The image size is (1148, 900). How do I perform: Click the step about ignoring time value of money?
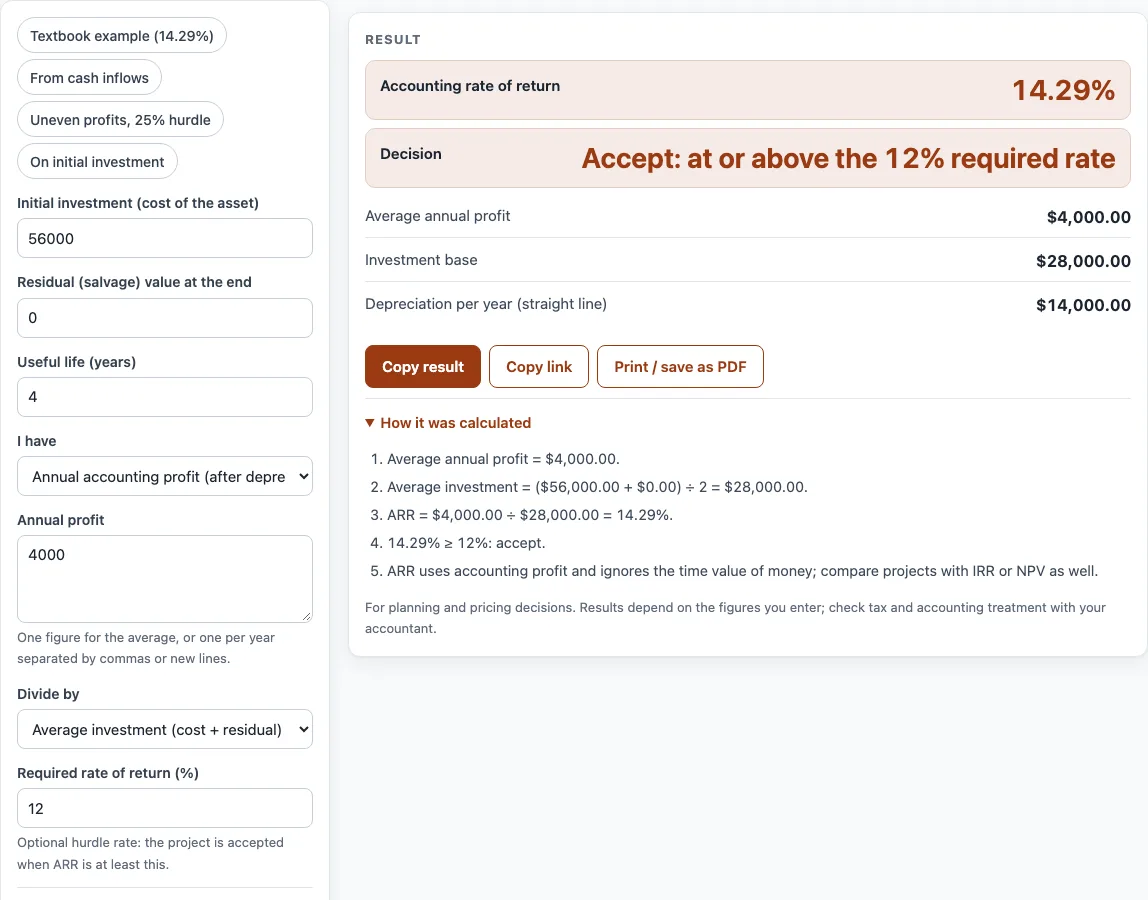tap(742, 570)
